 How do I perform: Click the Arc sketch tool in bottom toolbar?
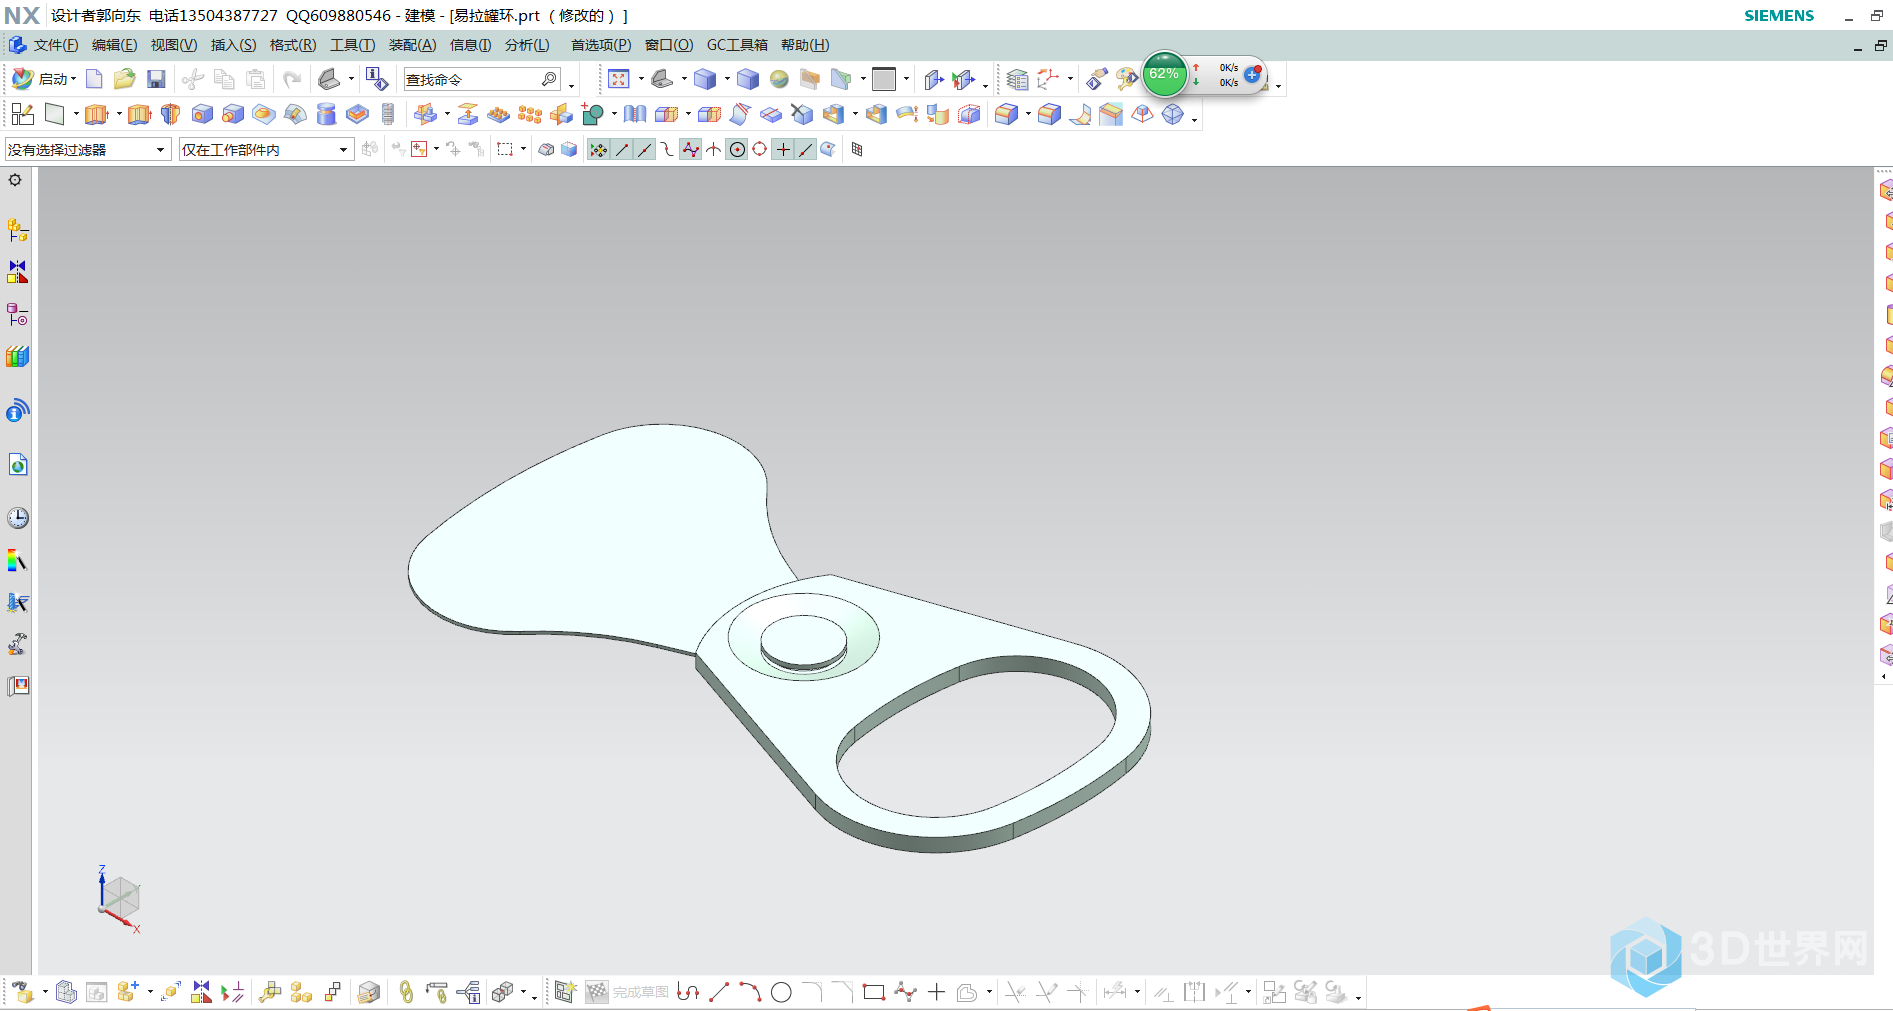point(750,992)
